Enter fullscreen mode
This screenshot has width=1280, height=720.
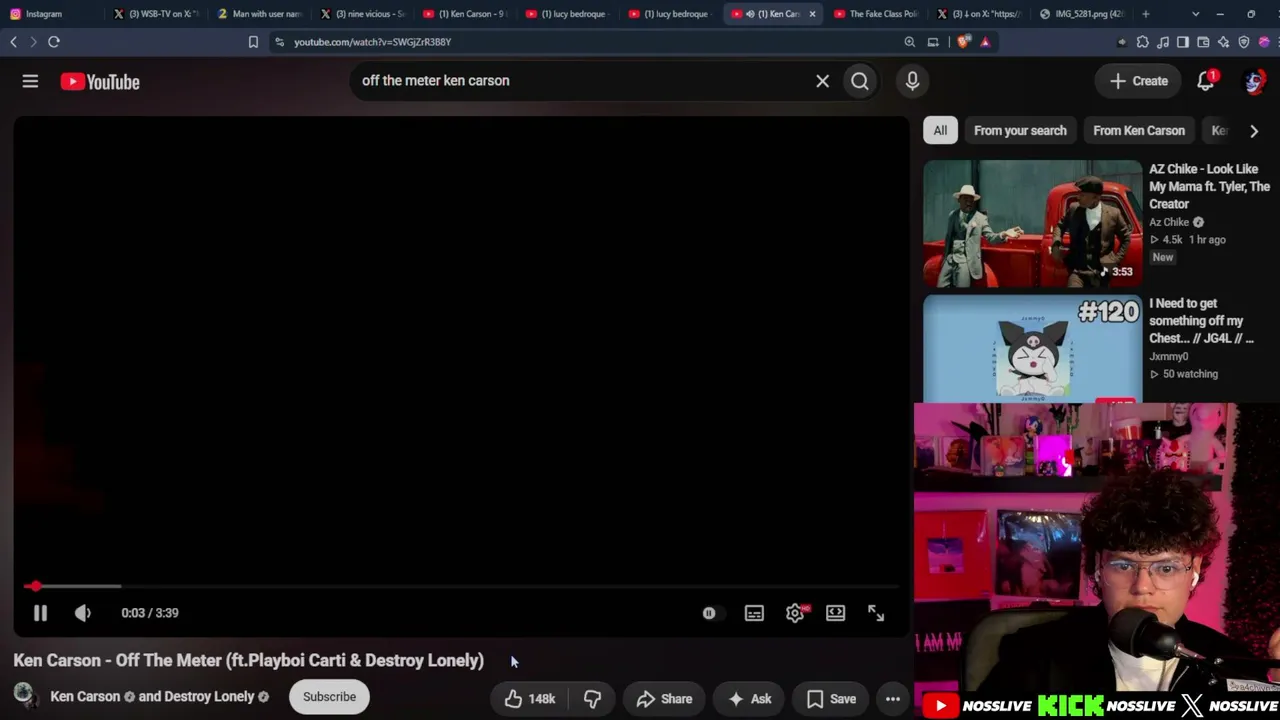[x=876, y=613]
